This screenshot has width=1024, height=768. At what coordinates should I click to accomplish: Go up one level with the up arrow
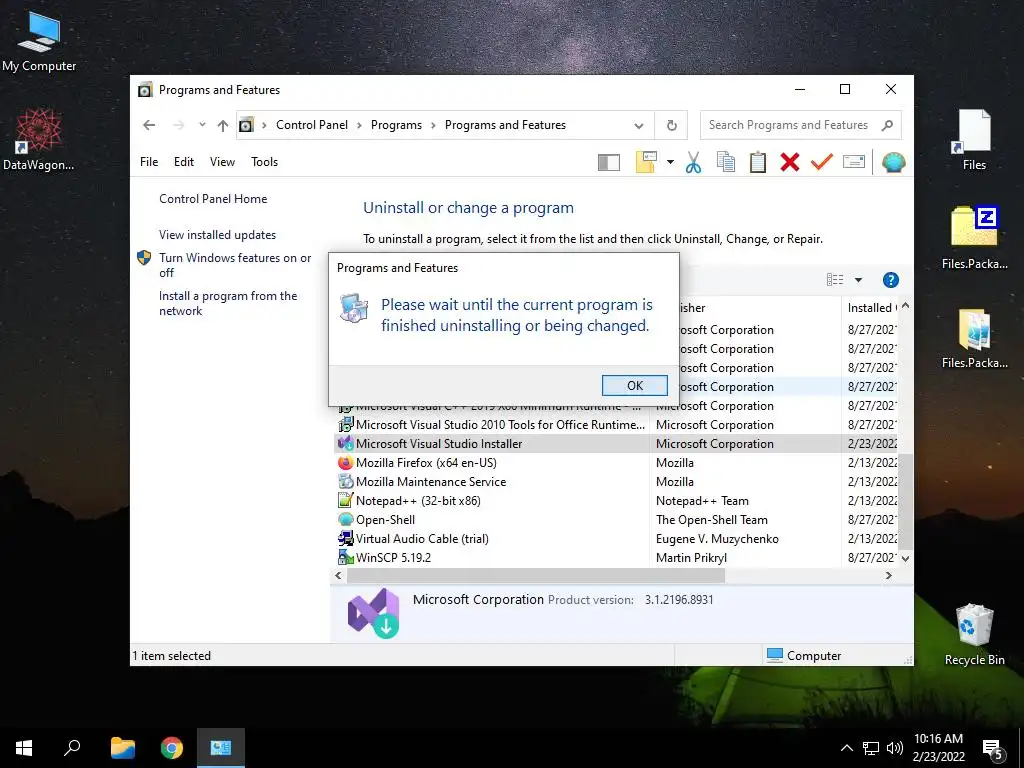(x=223, y=125)
